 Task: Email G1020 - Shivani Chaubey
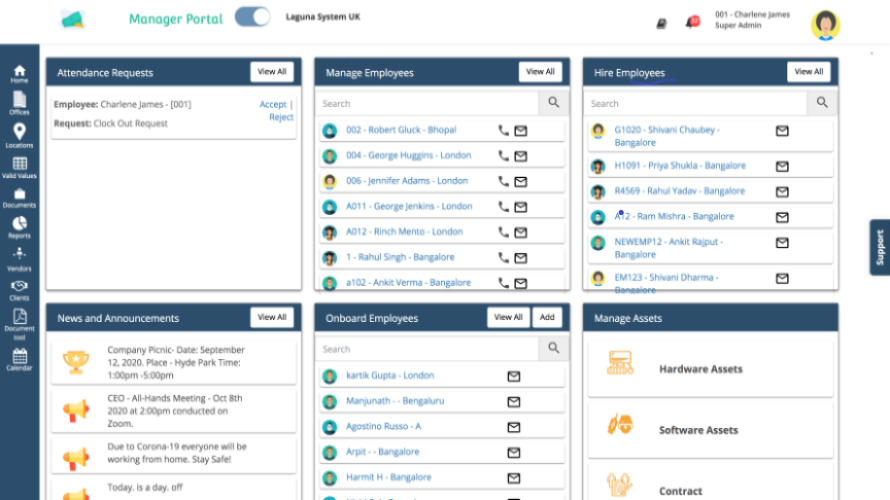tap(782, 131)
